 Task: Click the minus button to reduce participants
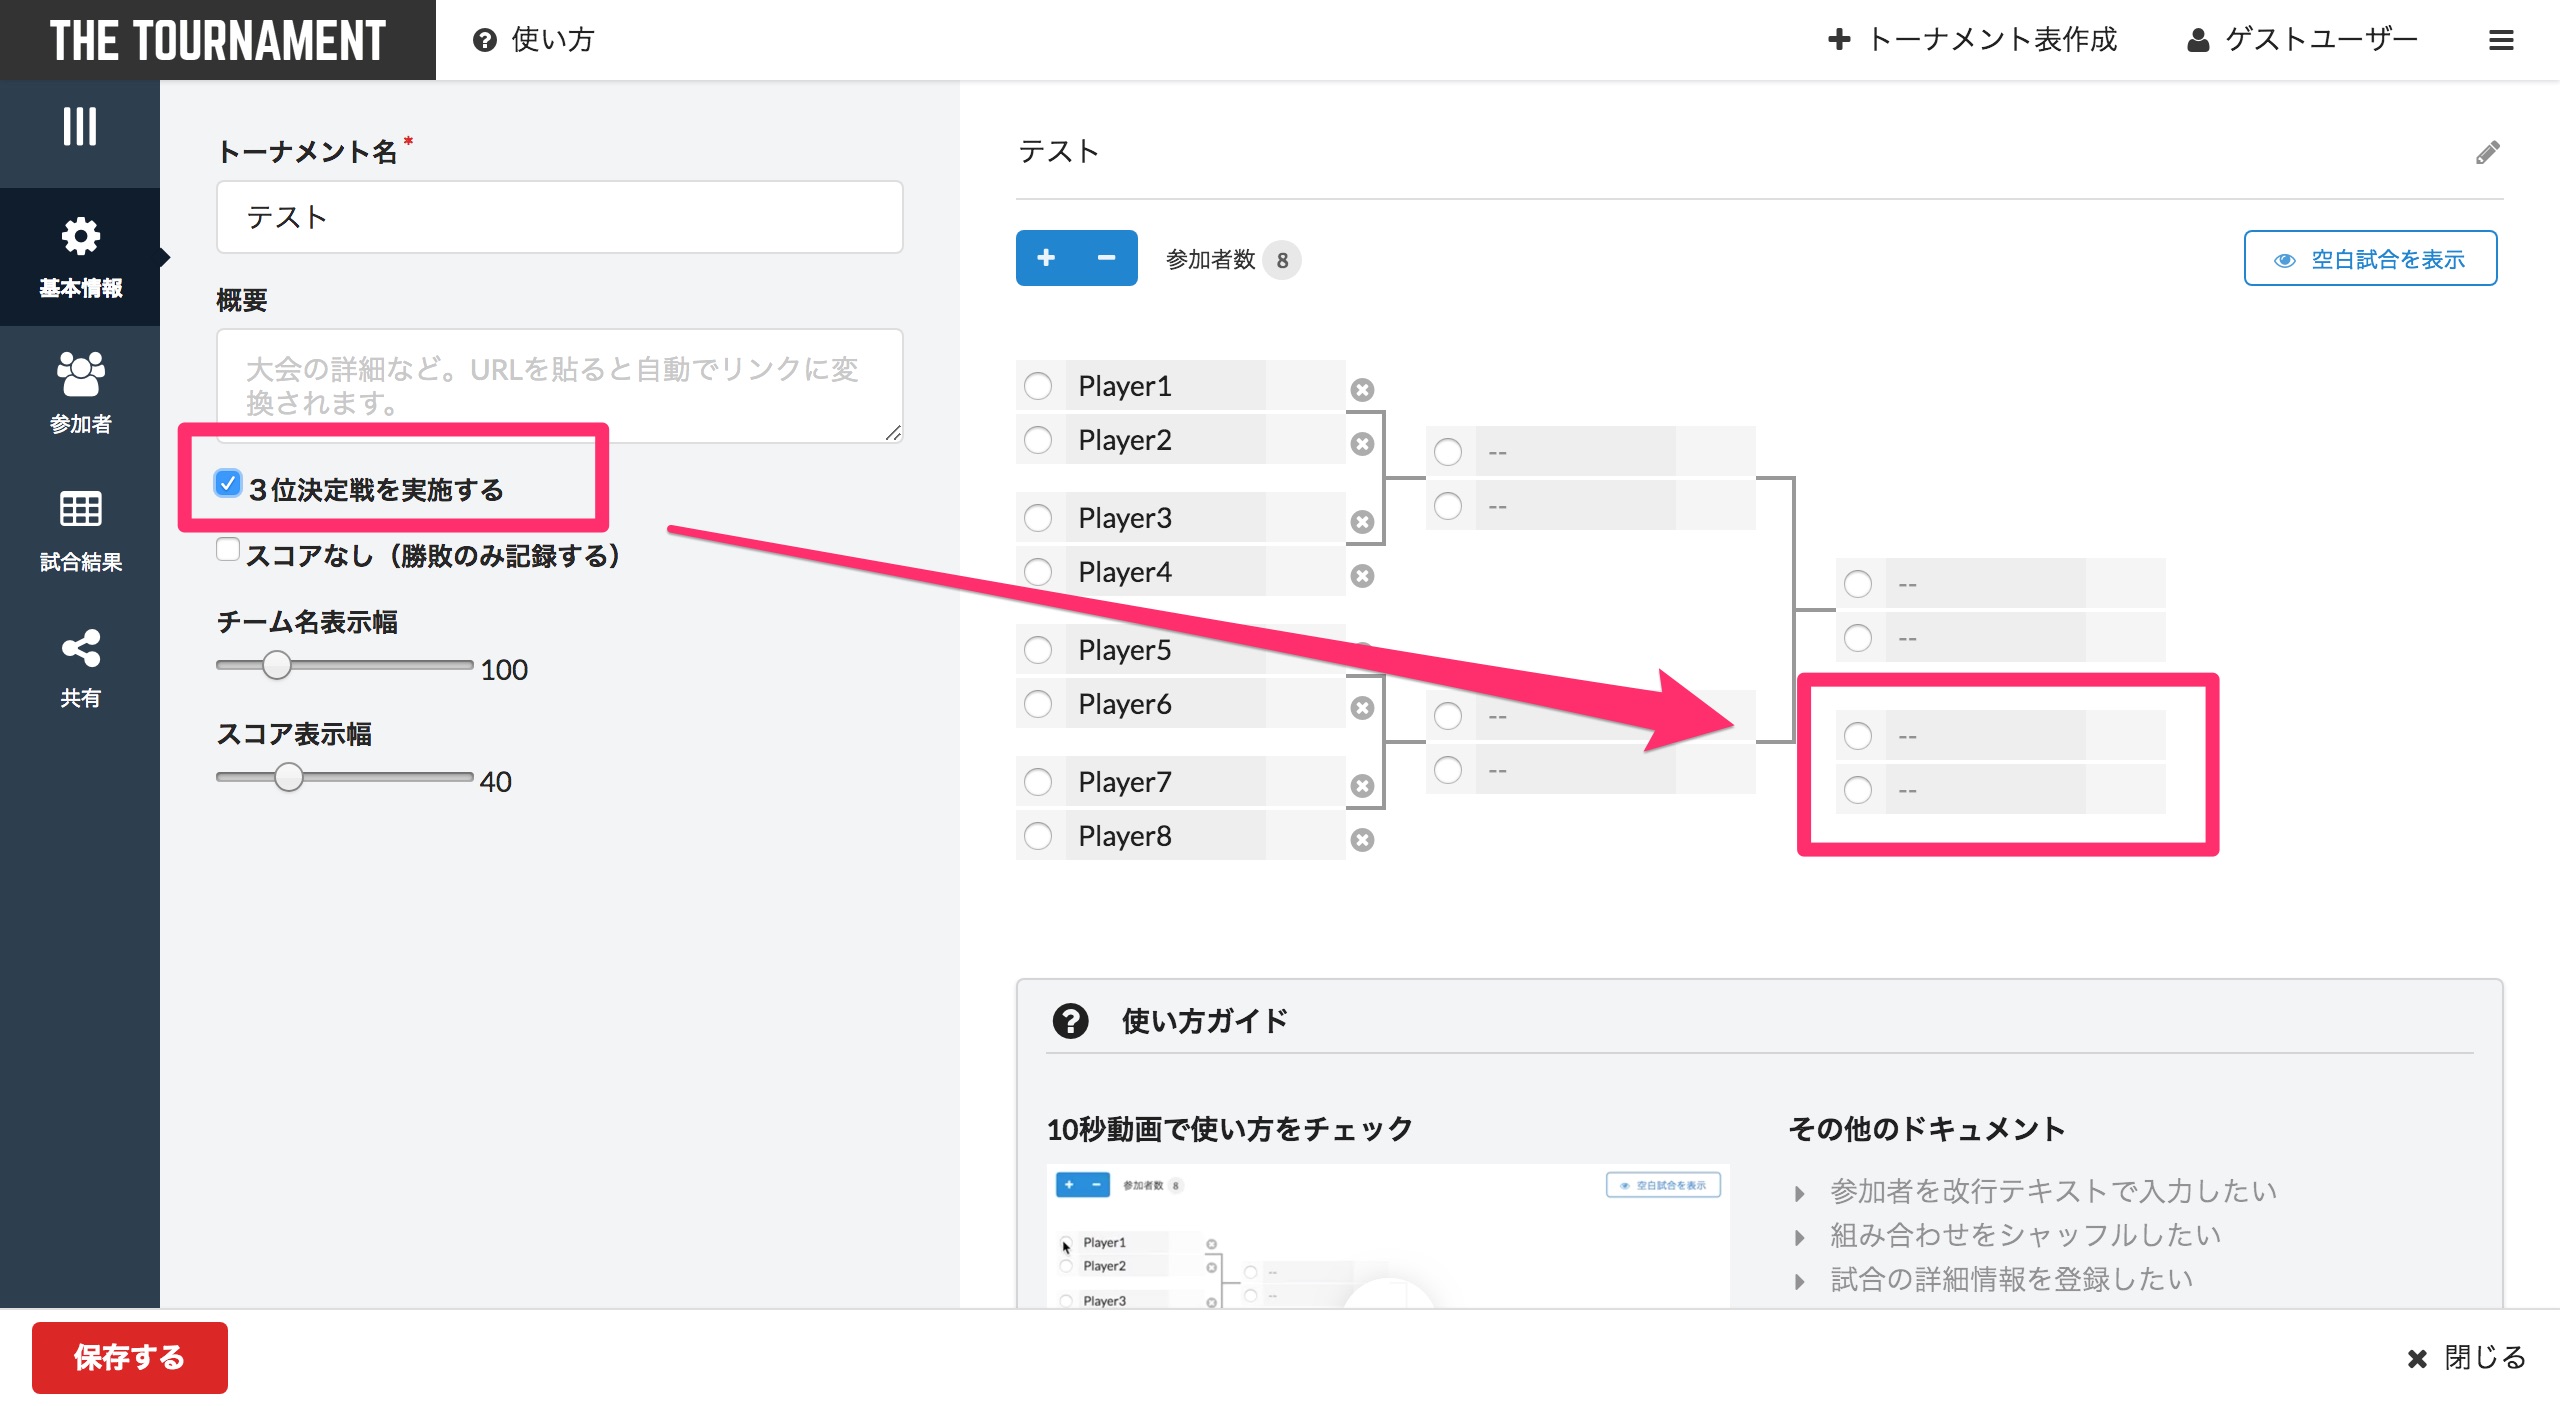click(1106, 258)
